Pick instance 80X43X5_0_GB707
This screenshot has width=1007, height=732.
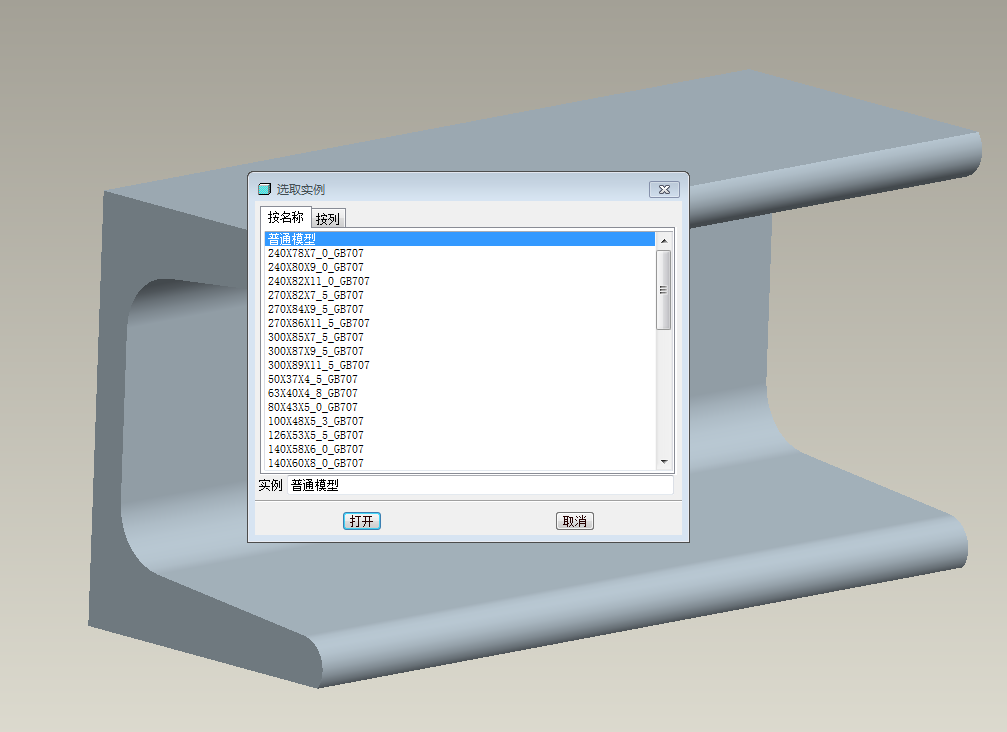click(312, 407)
